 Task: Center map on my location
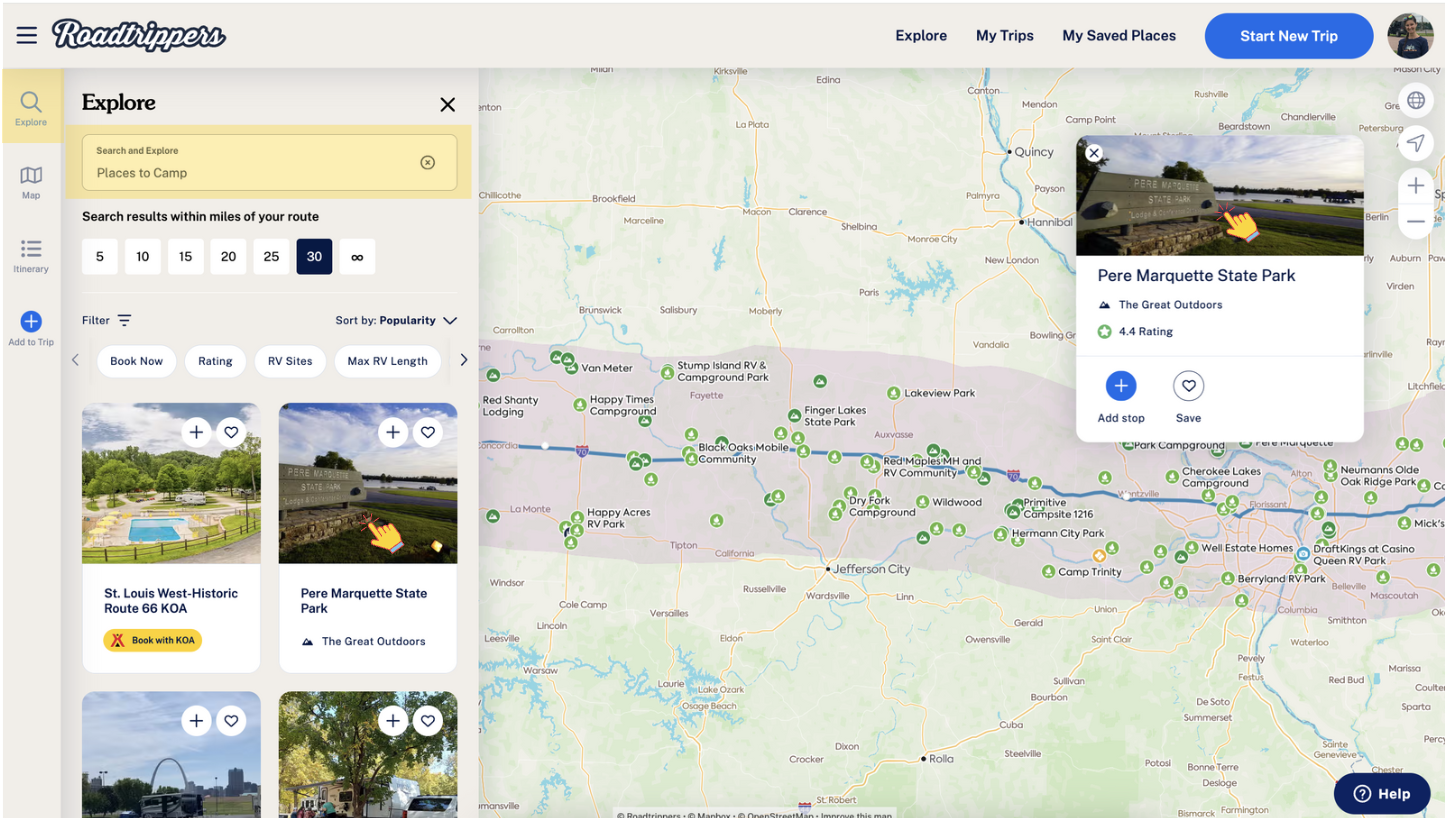pyautogui.click(x=1415, y=144)
